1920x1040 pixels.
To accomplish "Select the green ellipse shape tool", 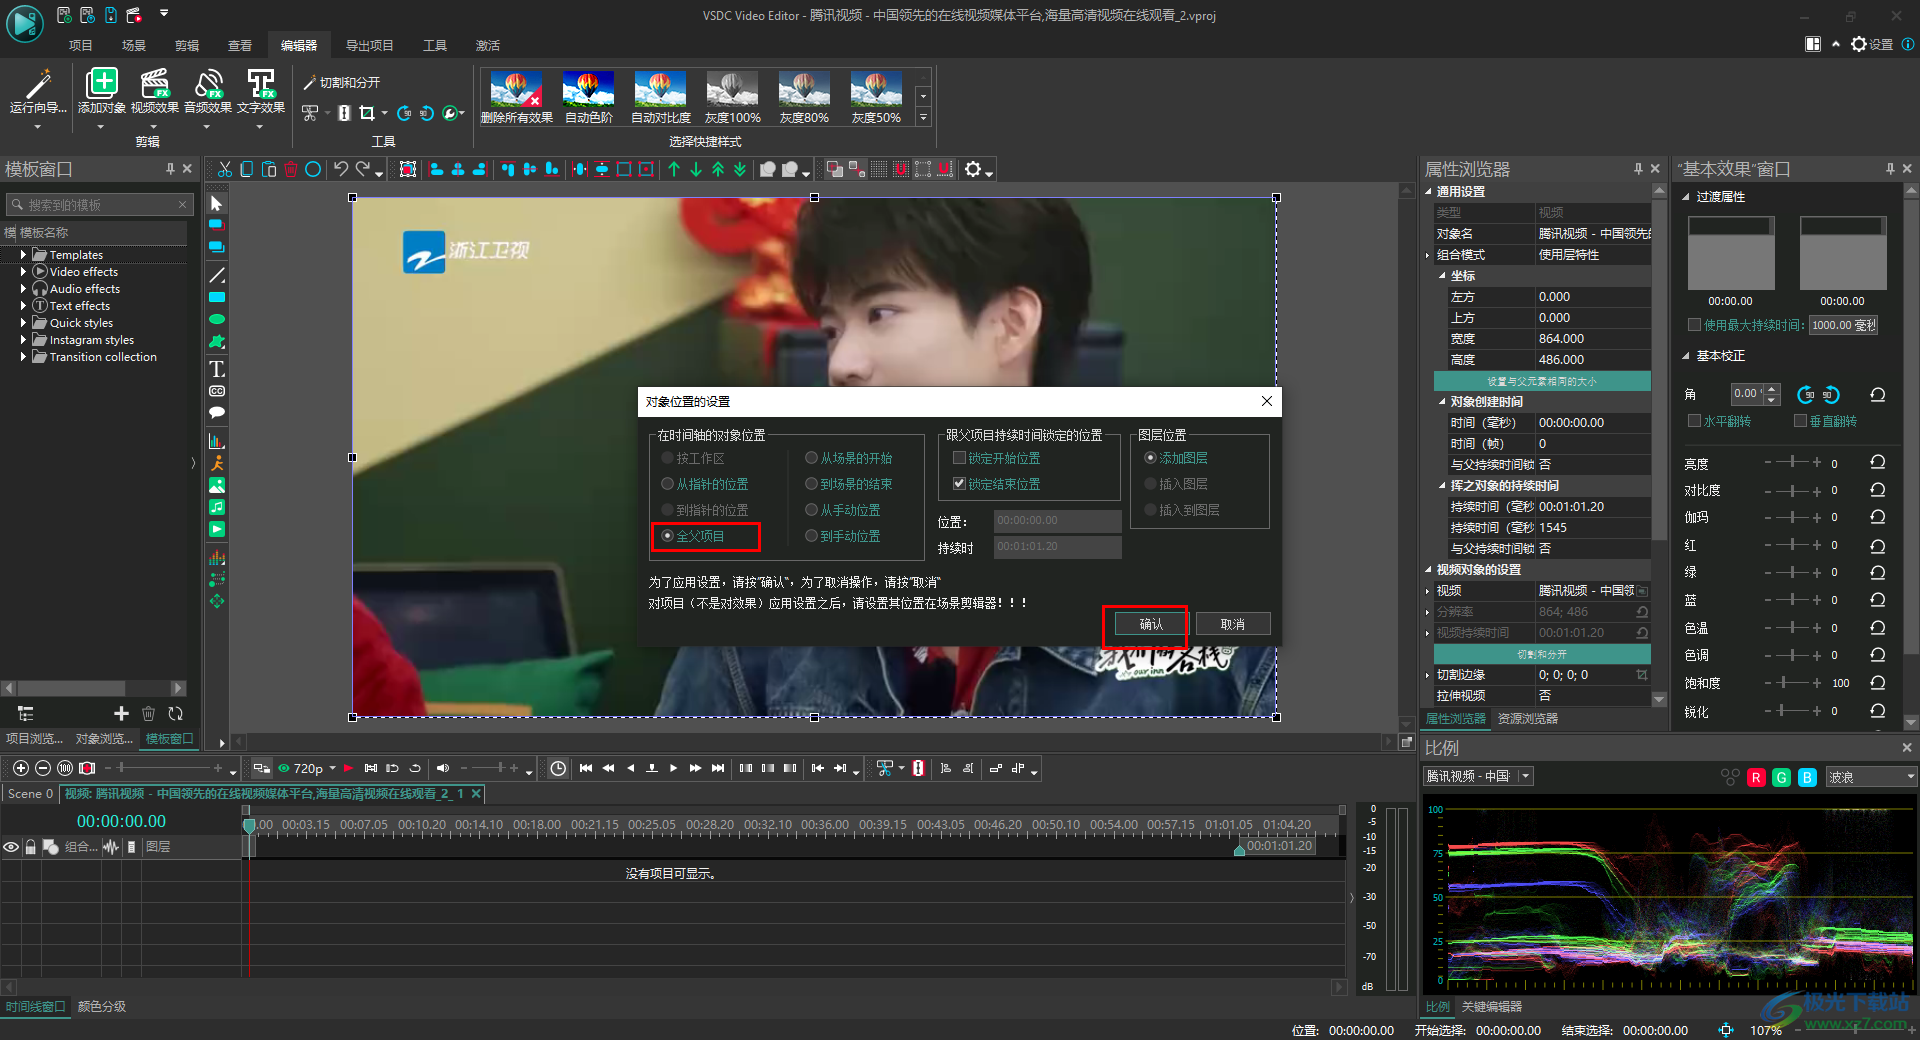I will point(216,319).
